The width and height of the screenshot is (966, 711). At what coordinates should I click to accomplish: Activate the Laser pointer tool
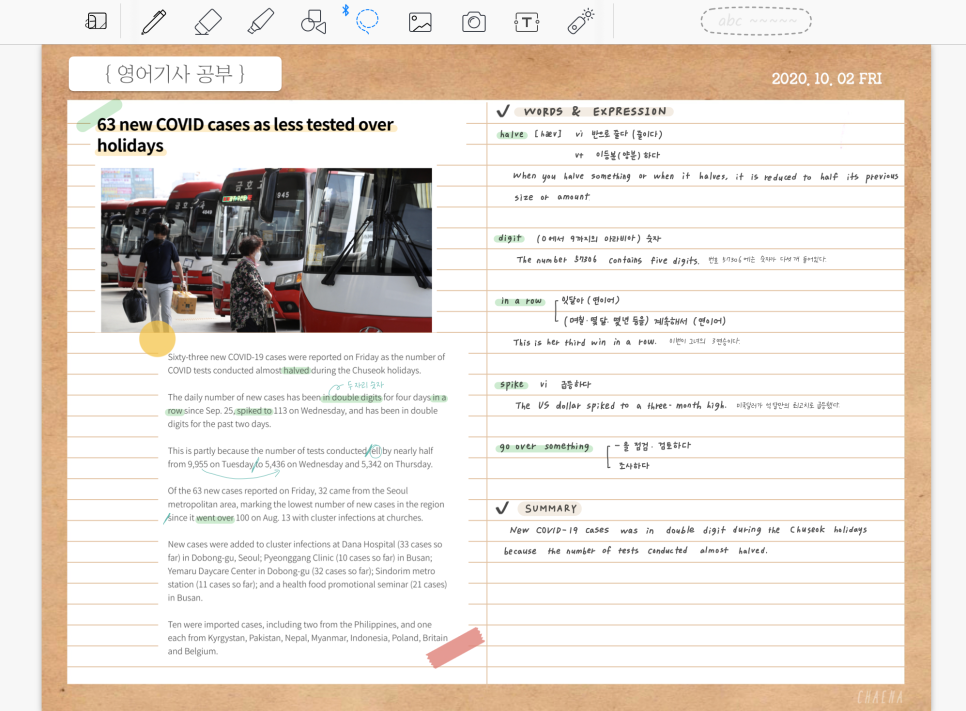click(580, 22)
